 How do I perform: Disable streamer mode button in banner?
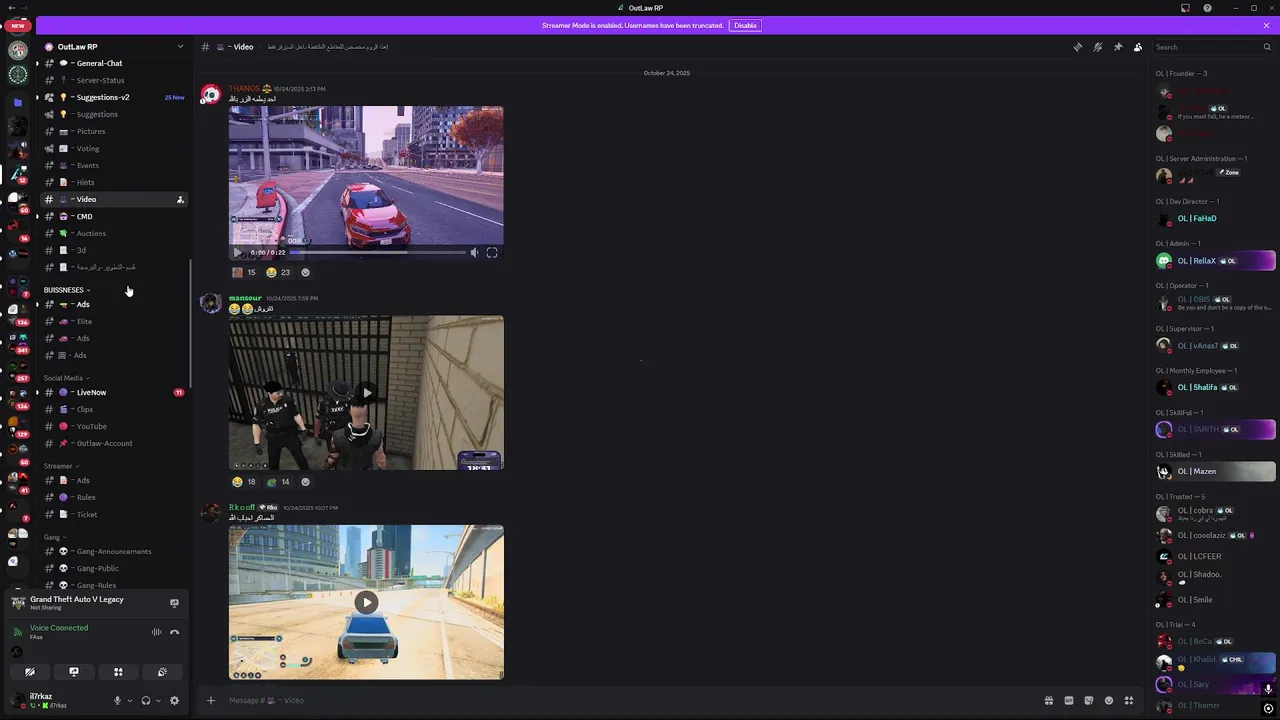point(745,25)
